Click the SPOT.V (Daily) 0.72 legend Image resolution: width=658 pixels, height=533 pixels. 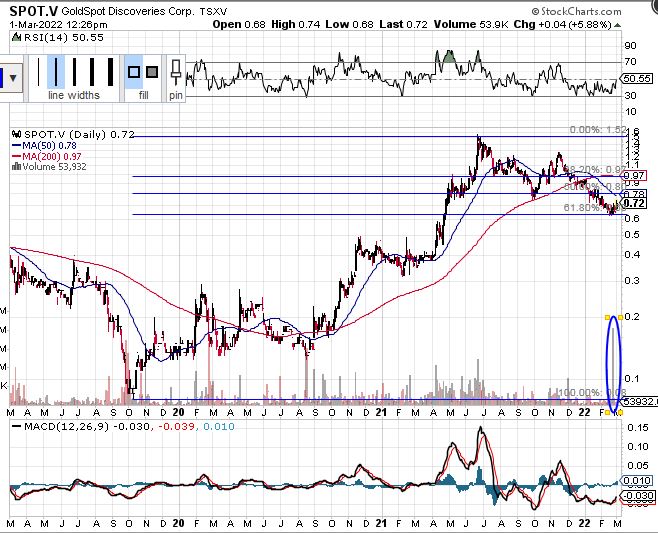coord(79,134)
